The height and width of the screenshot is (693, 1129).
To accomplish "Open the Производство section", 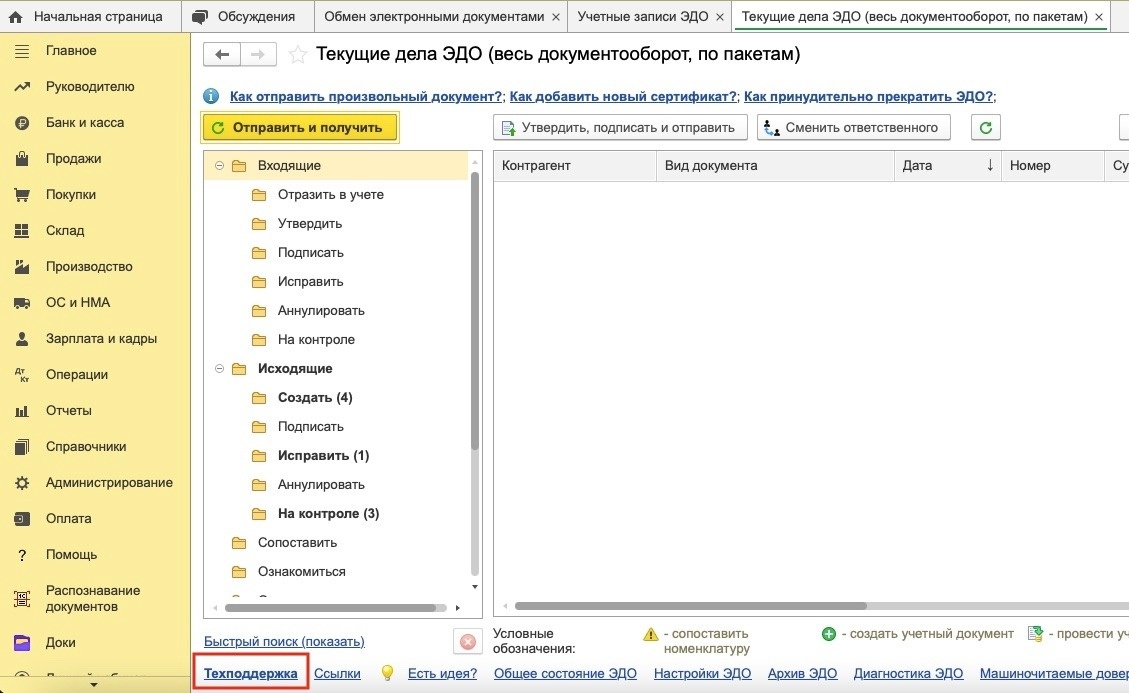I will point(89,267).
